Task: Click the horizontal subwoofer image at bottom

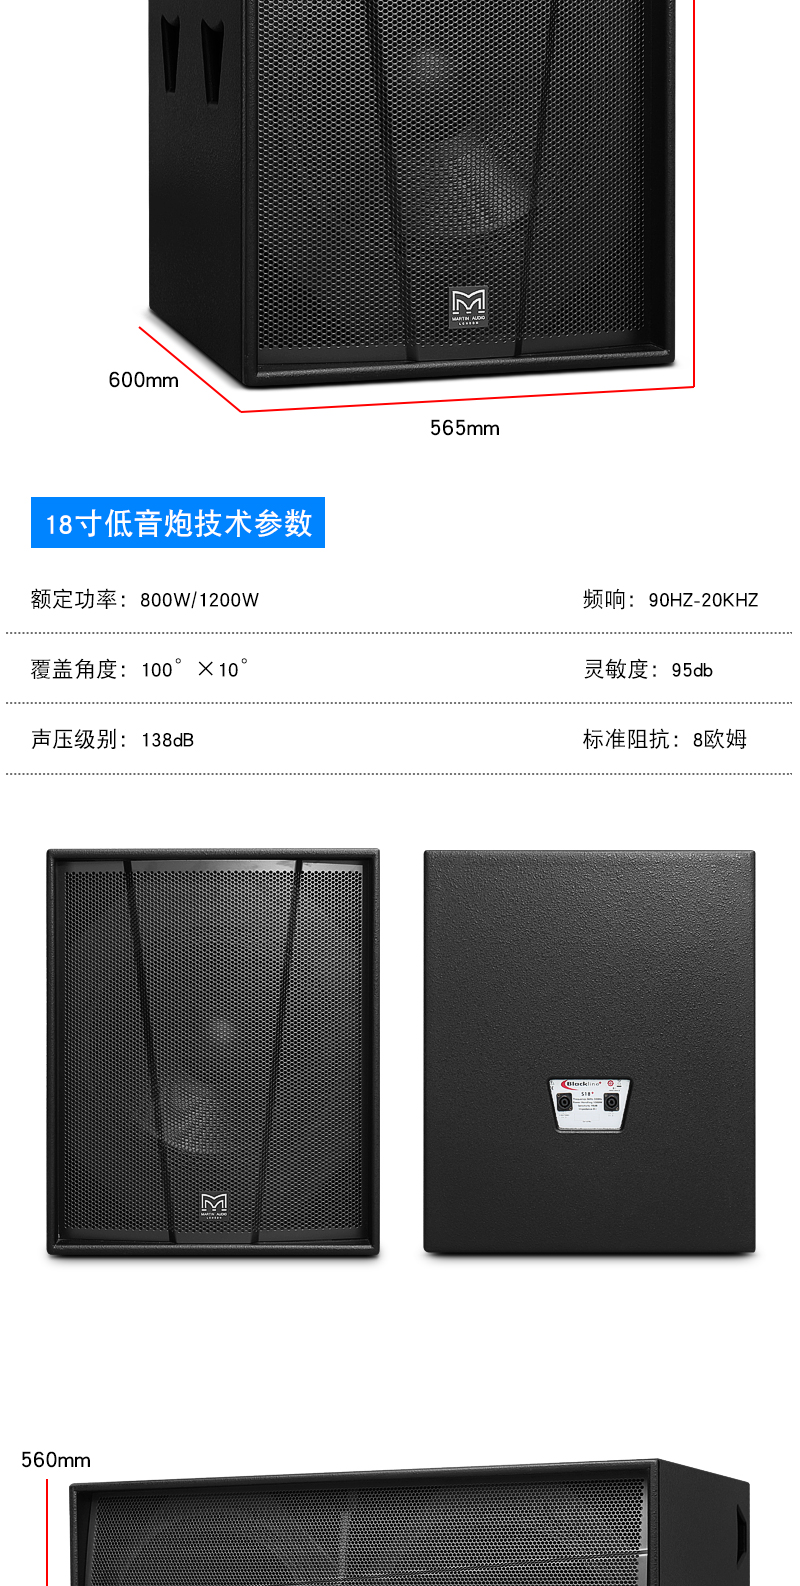Action: 410,1522
